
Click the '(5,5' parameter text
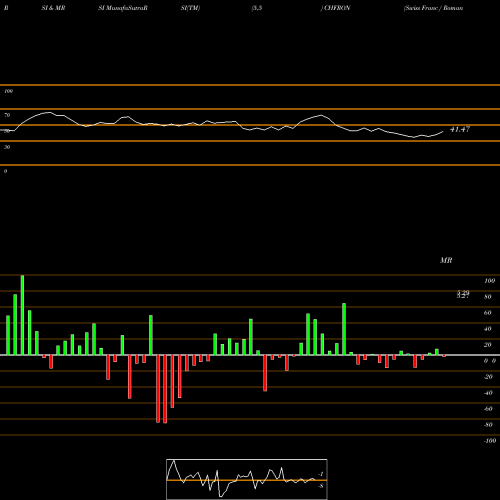coord(257,8)
